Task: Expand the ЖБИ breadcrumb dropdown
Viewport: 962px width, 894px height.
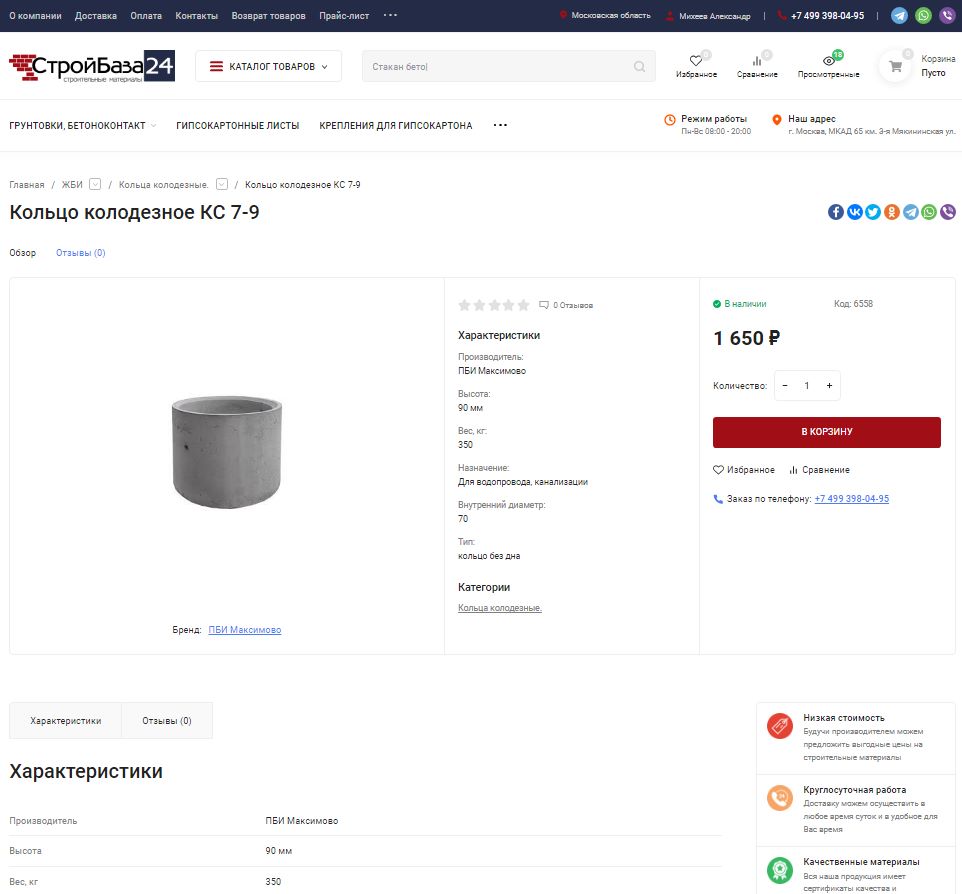Action: click(x=94, y=184)
